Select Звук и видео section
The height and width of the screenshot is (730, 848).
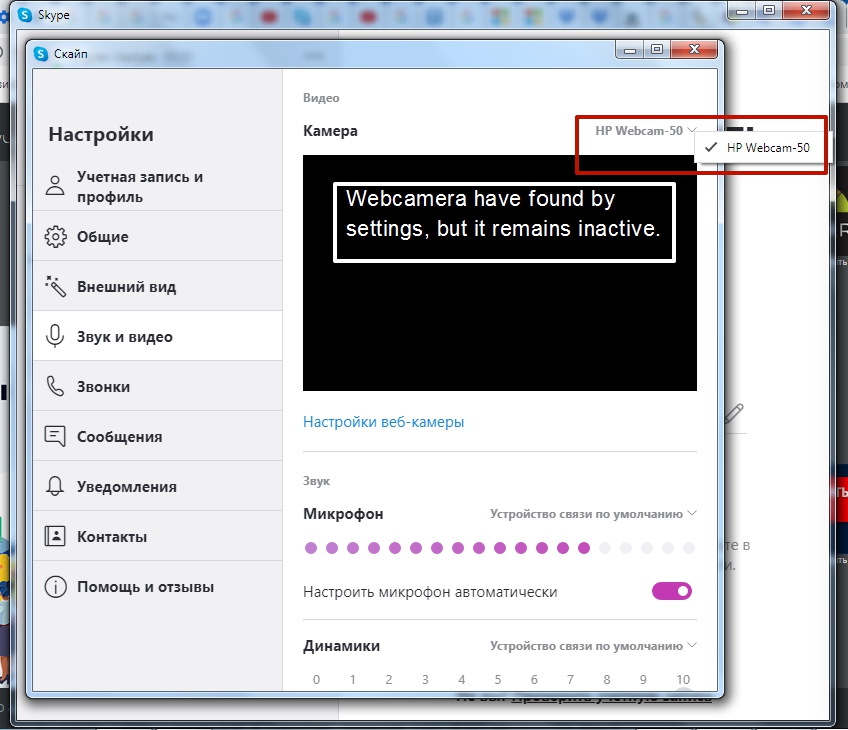point(157,336)
